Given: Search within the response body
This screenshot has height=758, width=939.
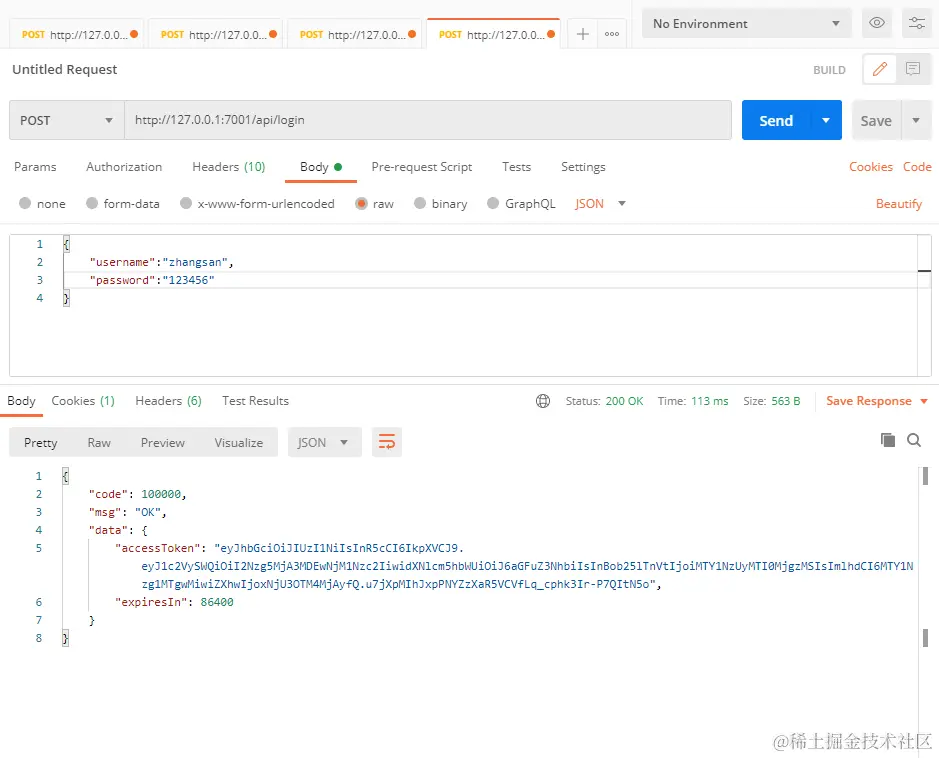Looking at the screenshot, I should coord(914,440).
